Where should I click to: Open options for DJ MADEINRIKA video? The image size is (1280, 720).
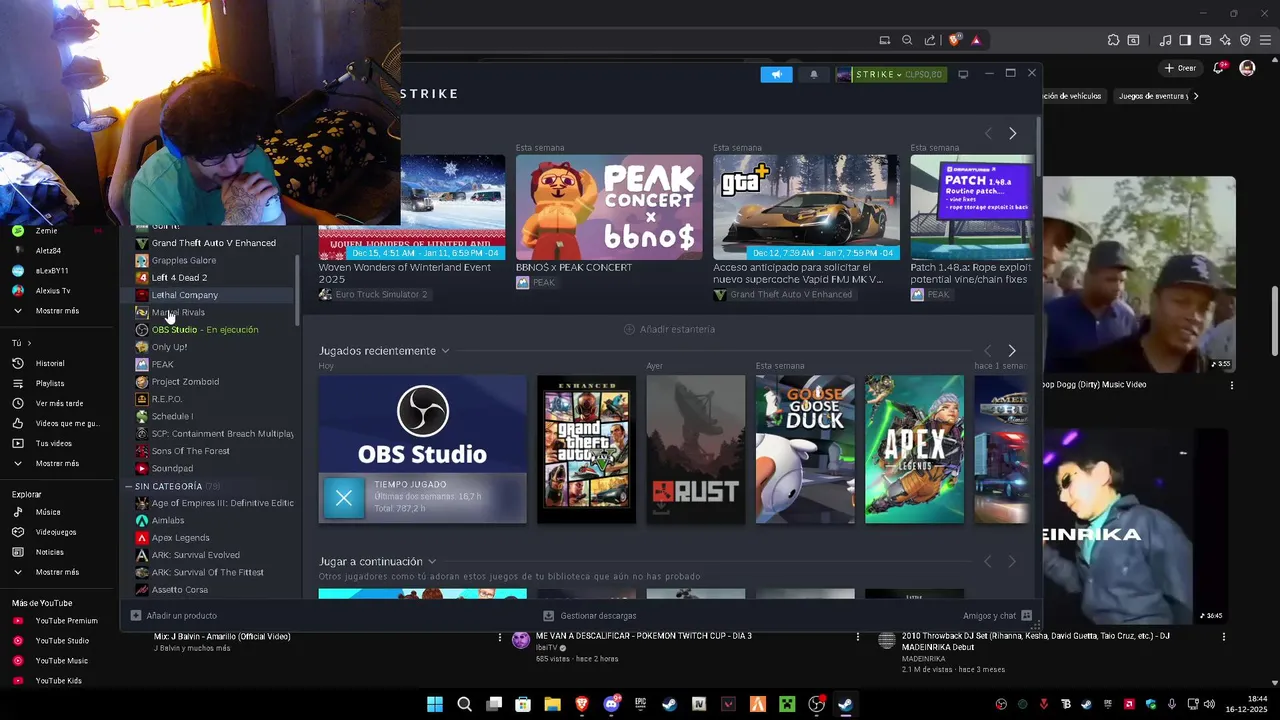[x=1223, y=637]
